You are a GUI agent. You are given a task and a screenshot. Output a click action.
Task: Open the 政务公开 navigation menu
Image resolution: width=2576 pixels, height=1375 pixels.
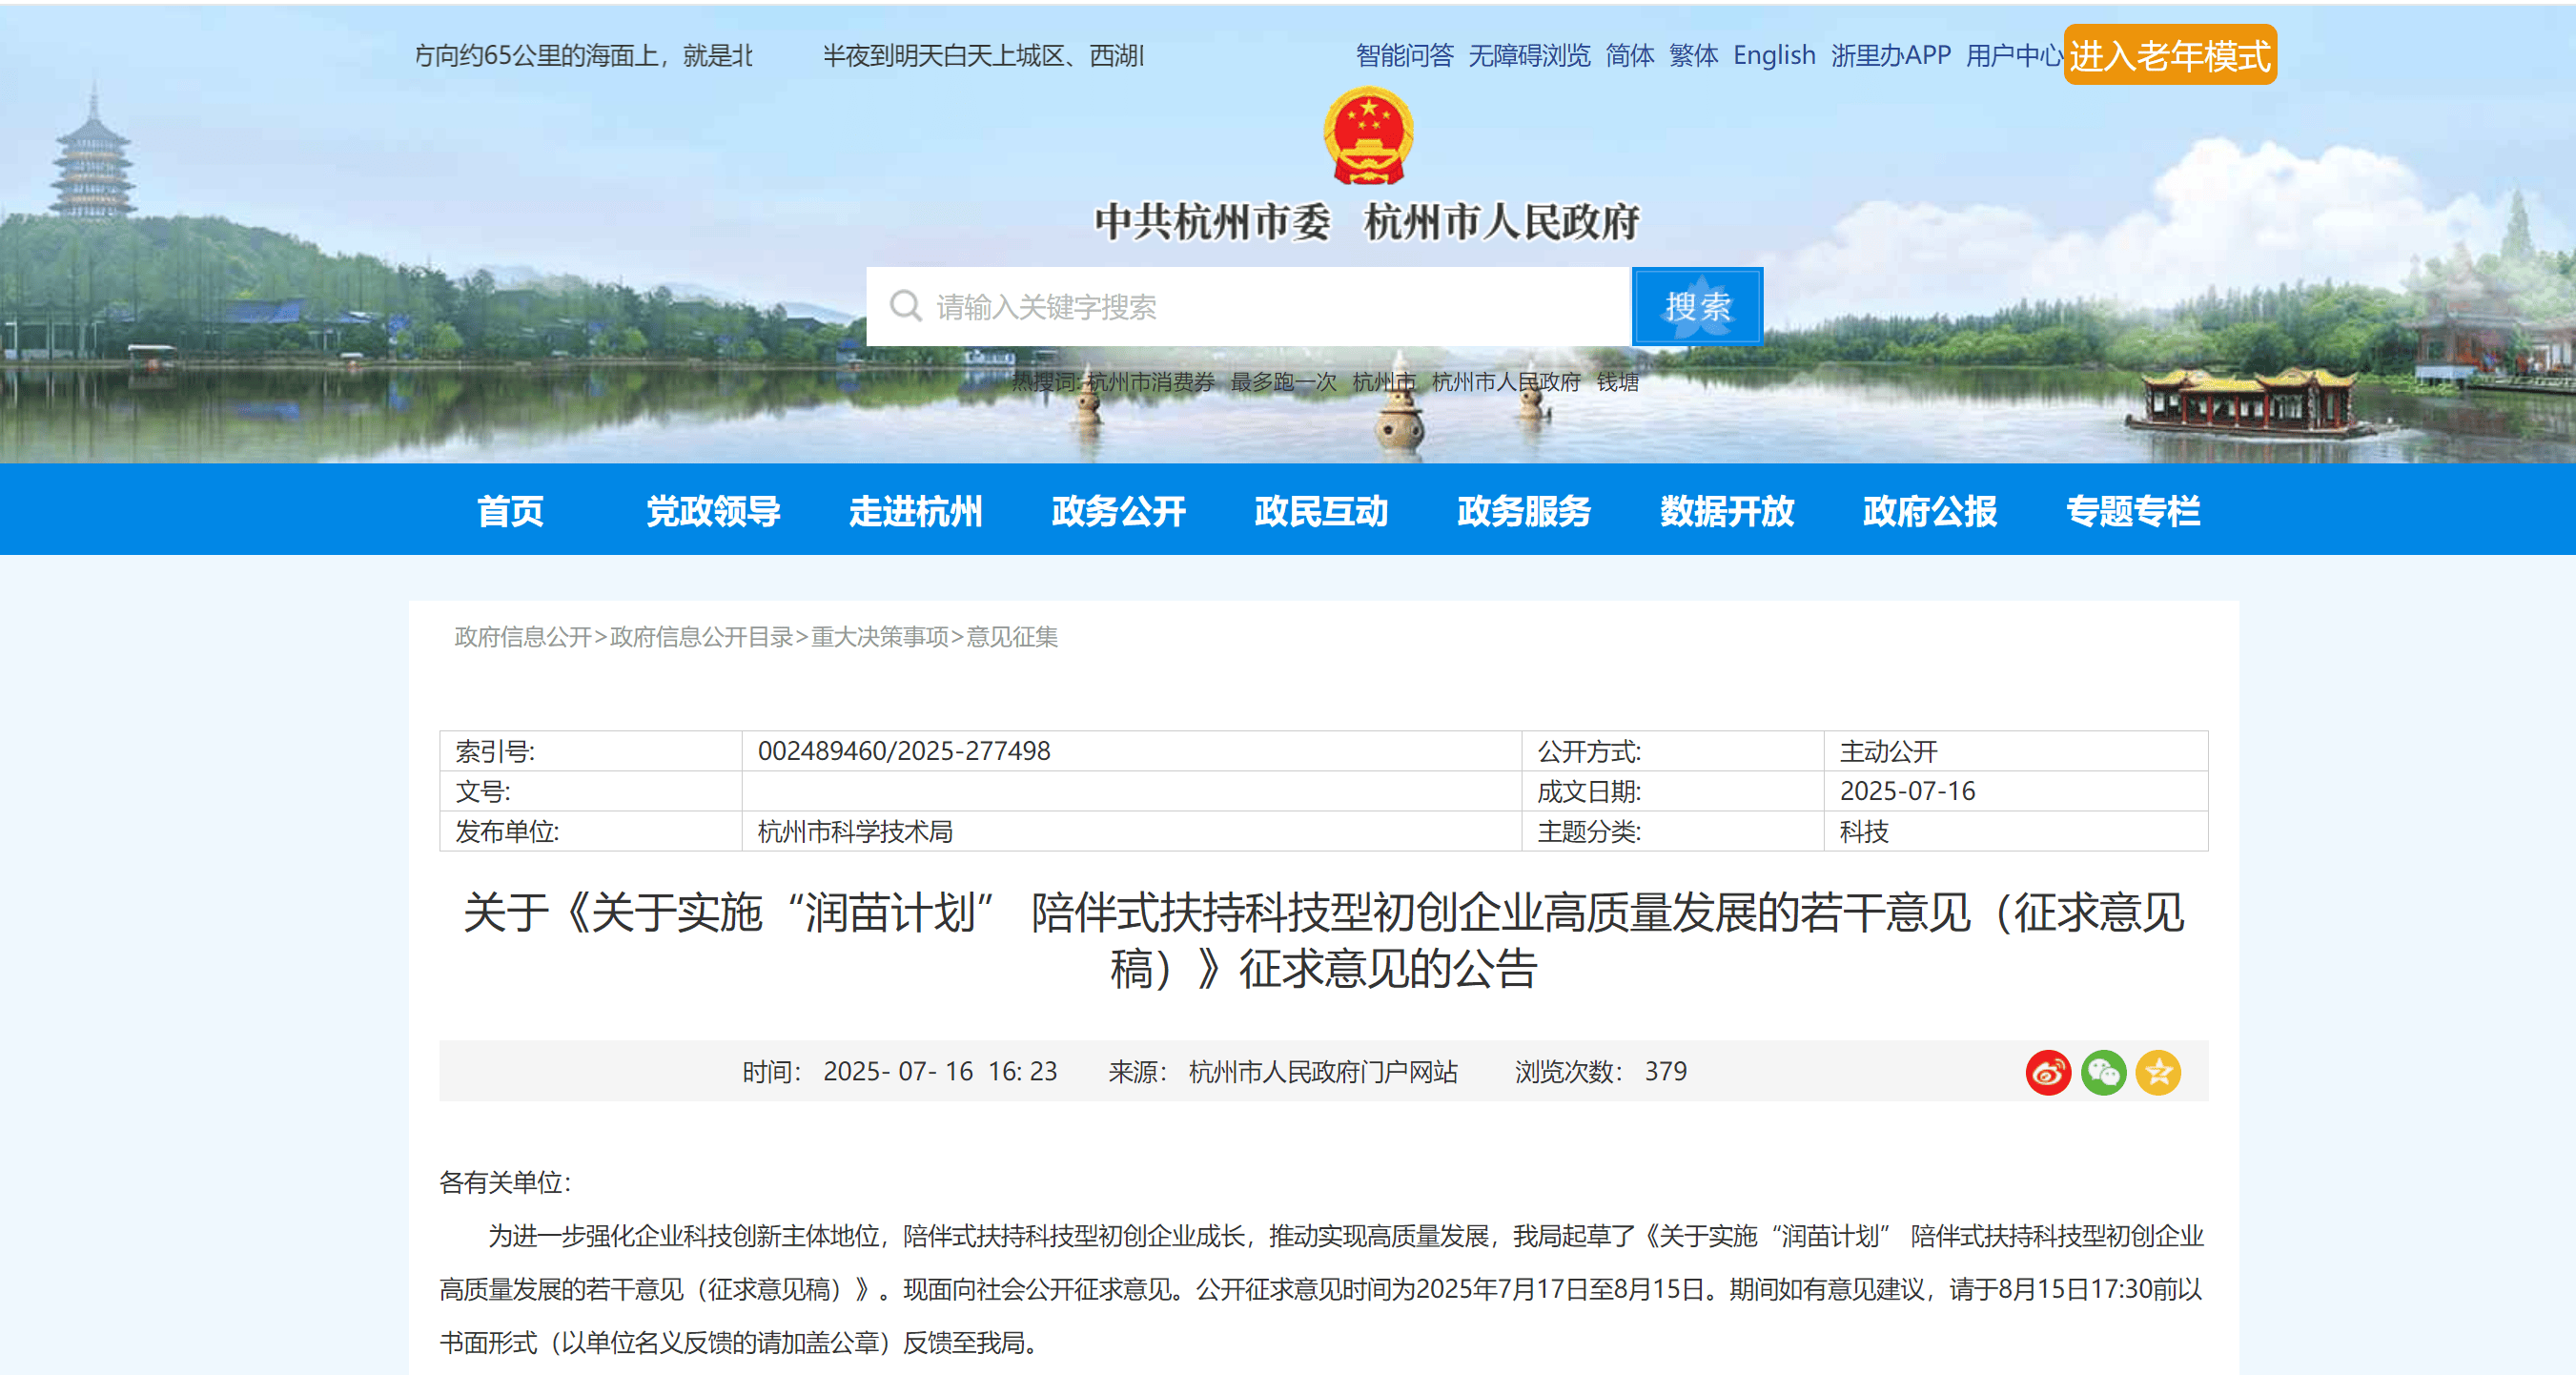click(x=1117, y=511)
